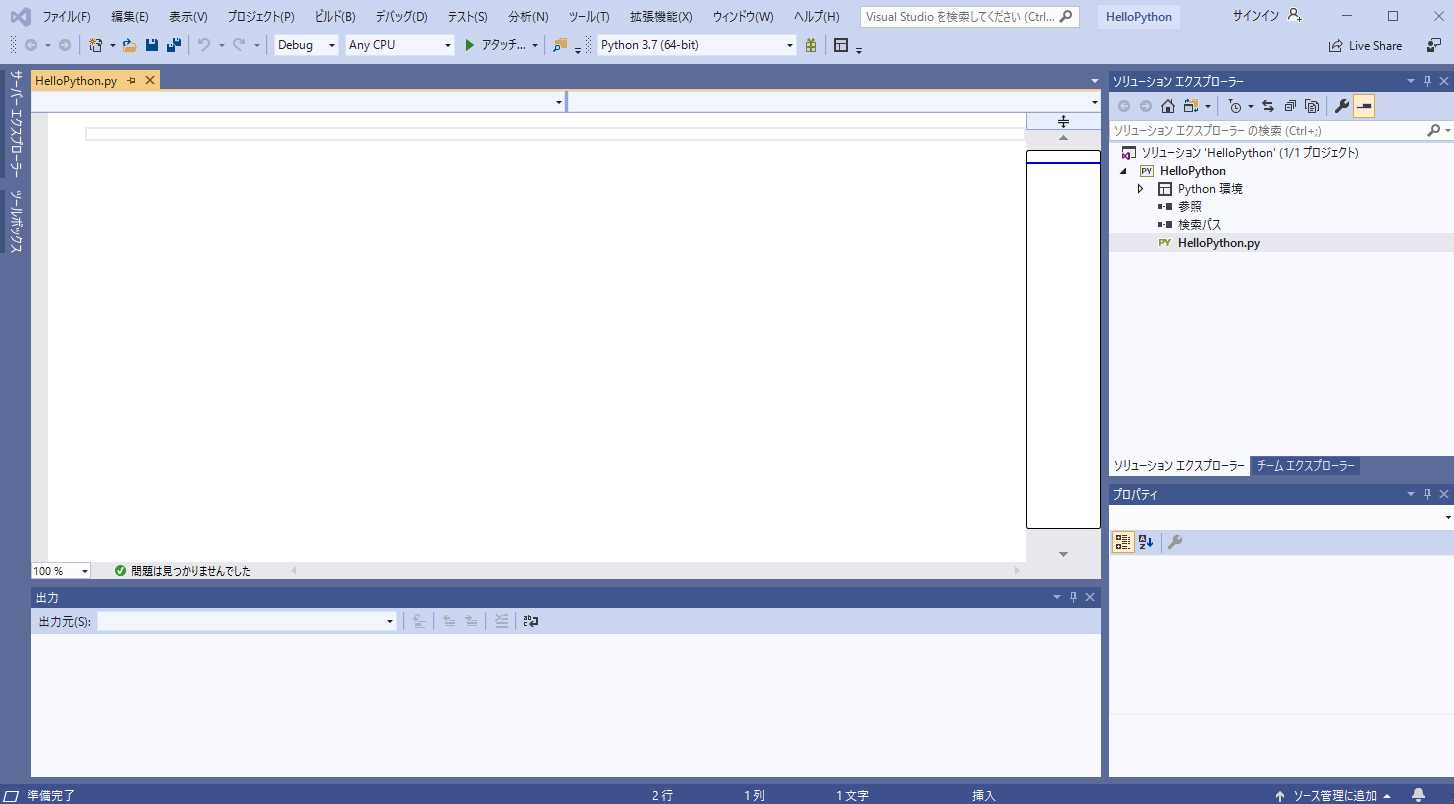Click the New Project toolbar icon
1454x804 pixels.
[x=95, y=45]
